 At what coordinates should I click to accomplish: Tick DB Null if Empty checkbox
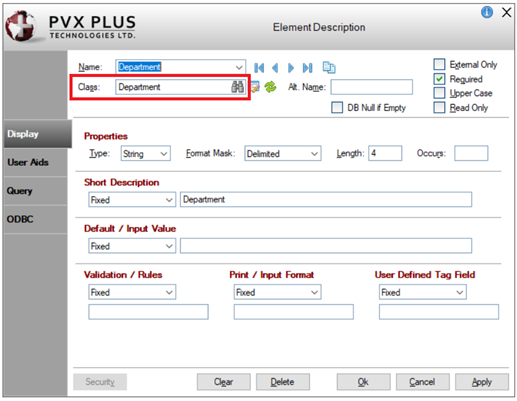(337, 107)
